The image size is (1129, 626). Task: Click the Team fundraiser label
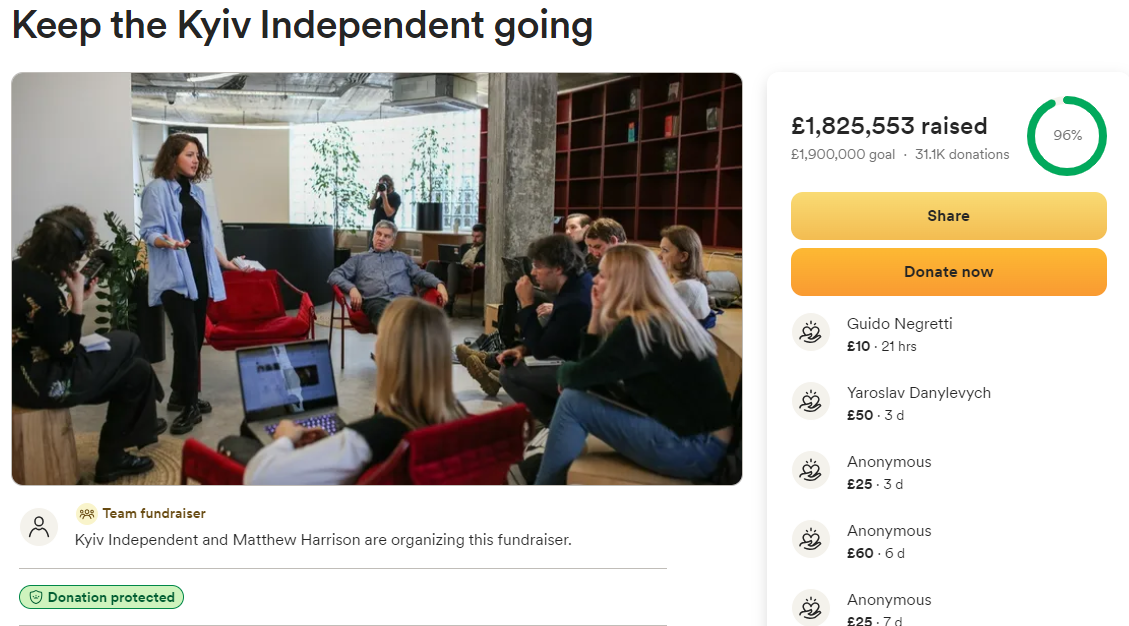(153, 514)
